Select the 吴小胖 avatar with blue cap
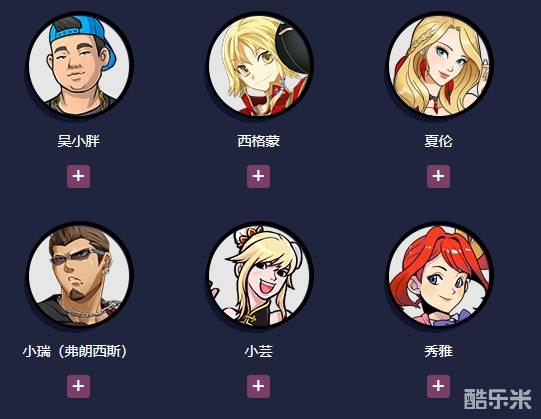This screenshot has width=541, height=419. [79, 65]
